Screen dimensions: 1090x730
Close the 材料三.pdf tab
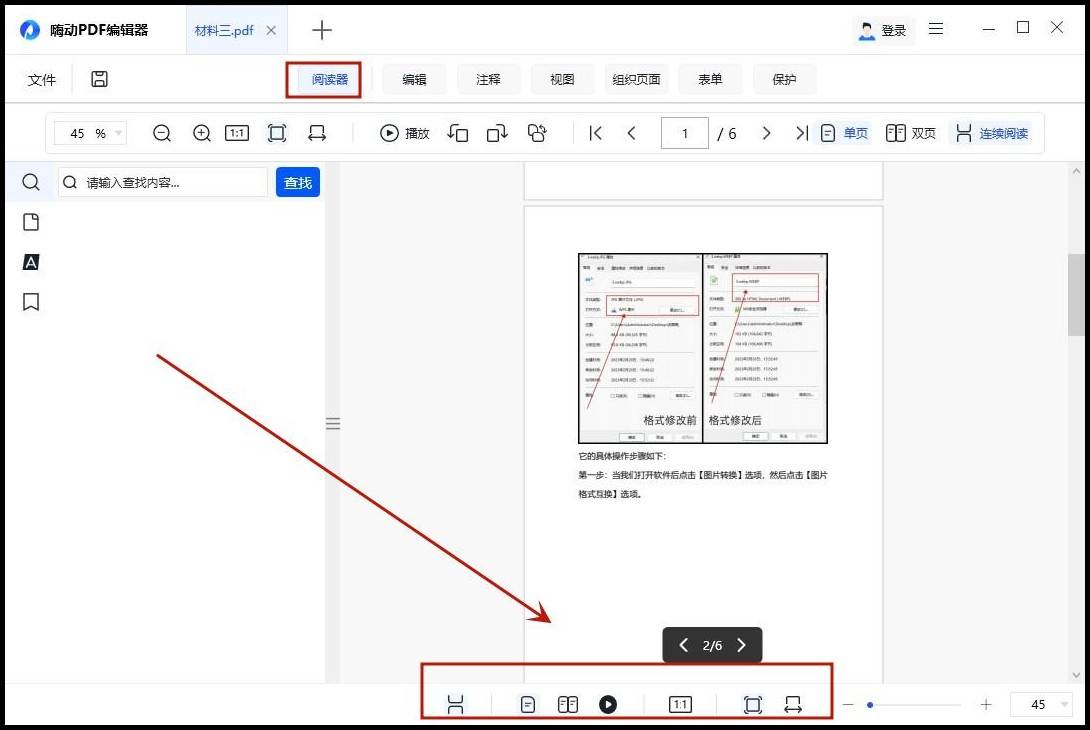click(271, 31)
